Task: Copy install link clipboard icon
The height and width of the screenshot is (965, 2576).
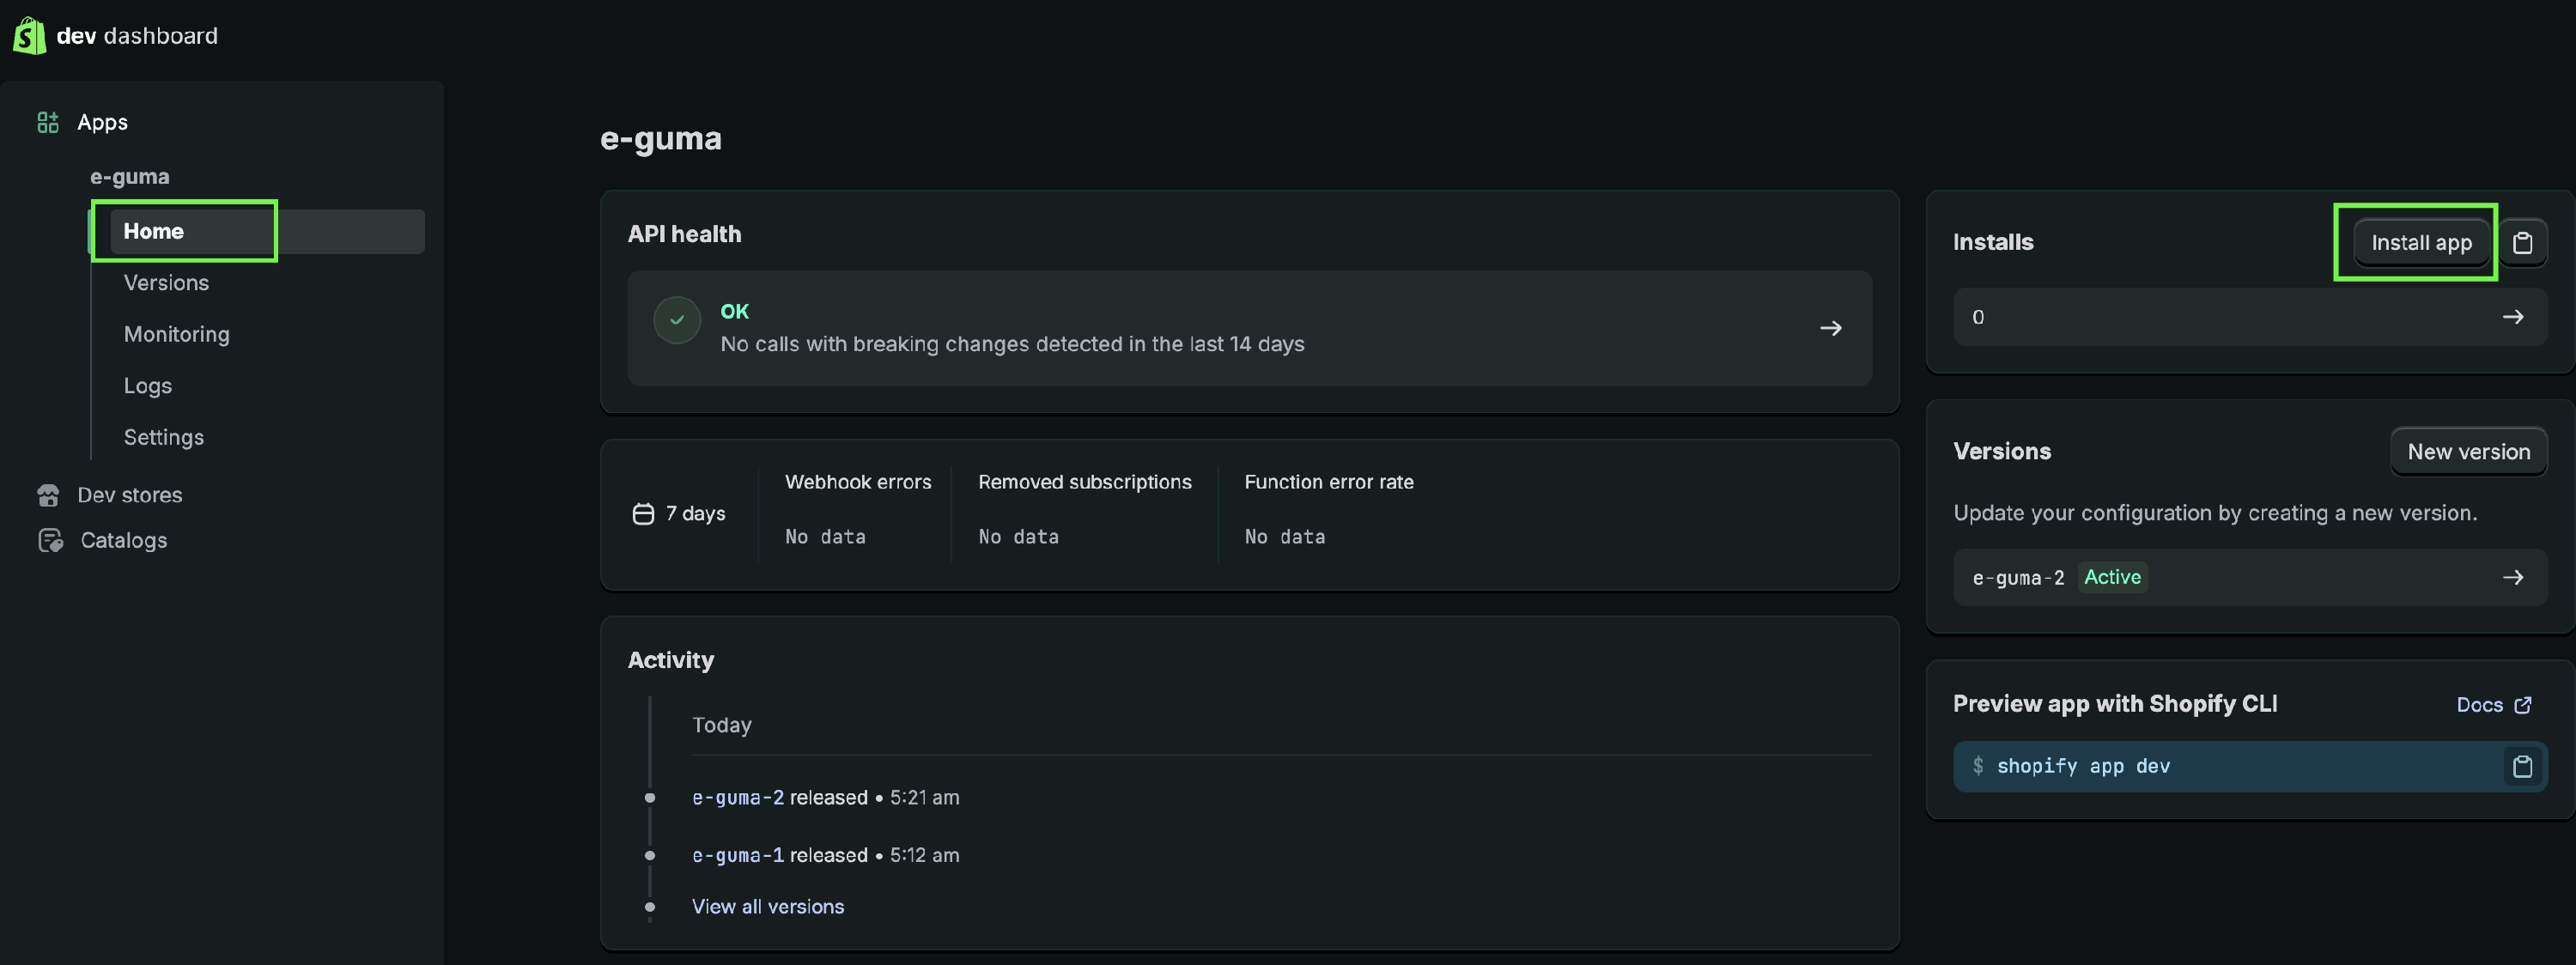Action: (2522, 243)
